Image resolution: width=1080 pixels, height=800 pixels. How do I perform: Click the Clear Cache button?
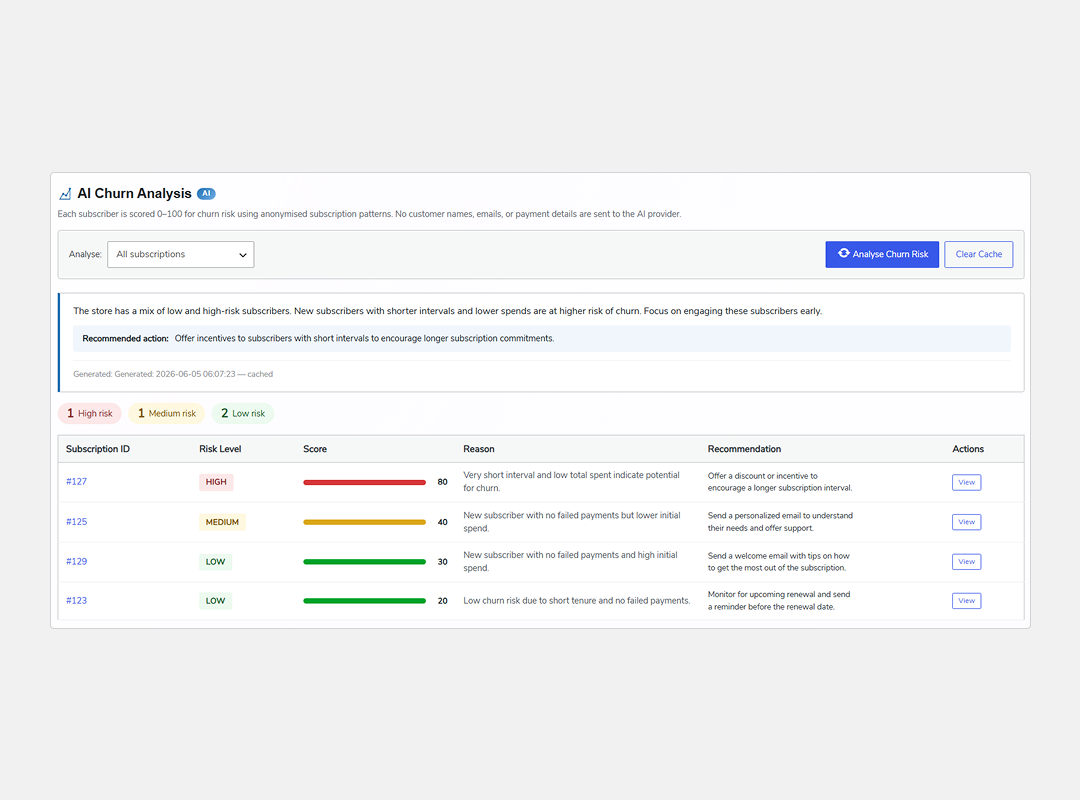tap(978, 254)
